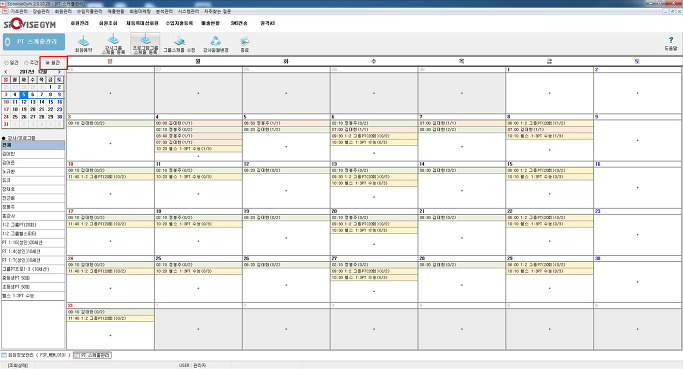The height and width of the screenshot is (369, 683).
Task: Switch to the 회원정보관리 bottom tab
Action: (36, 355)
